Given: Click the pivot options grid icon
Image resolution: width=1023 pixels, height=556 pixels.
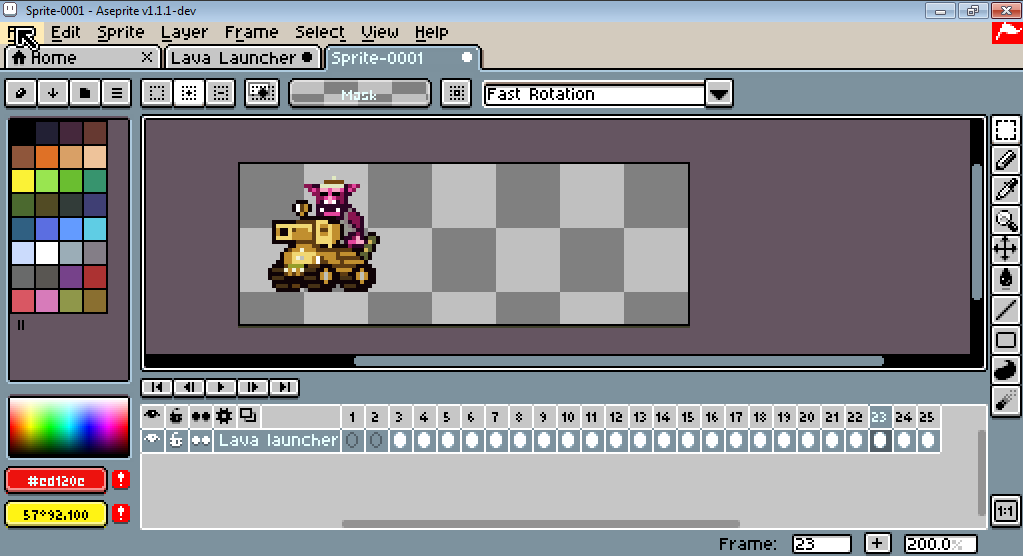Looking at the screenshot, I should 457,93.
